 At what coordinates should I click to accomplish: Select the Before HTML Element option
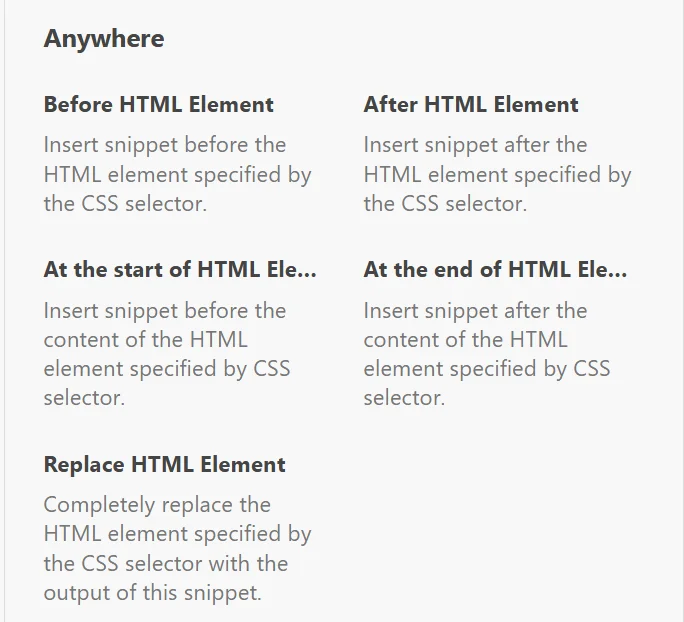click(158, 105)
